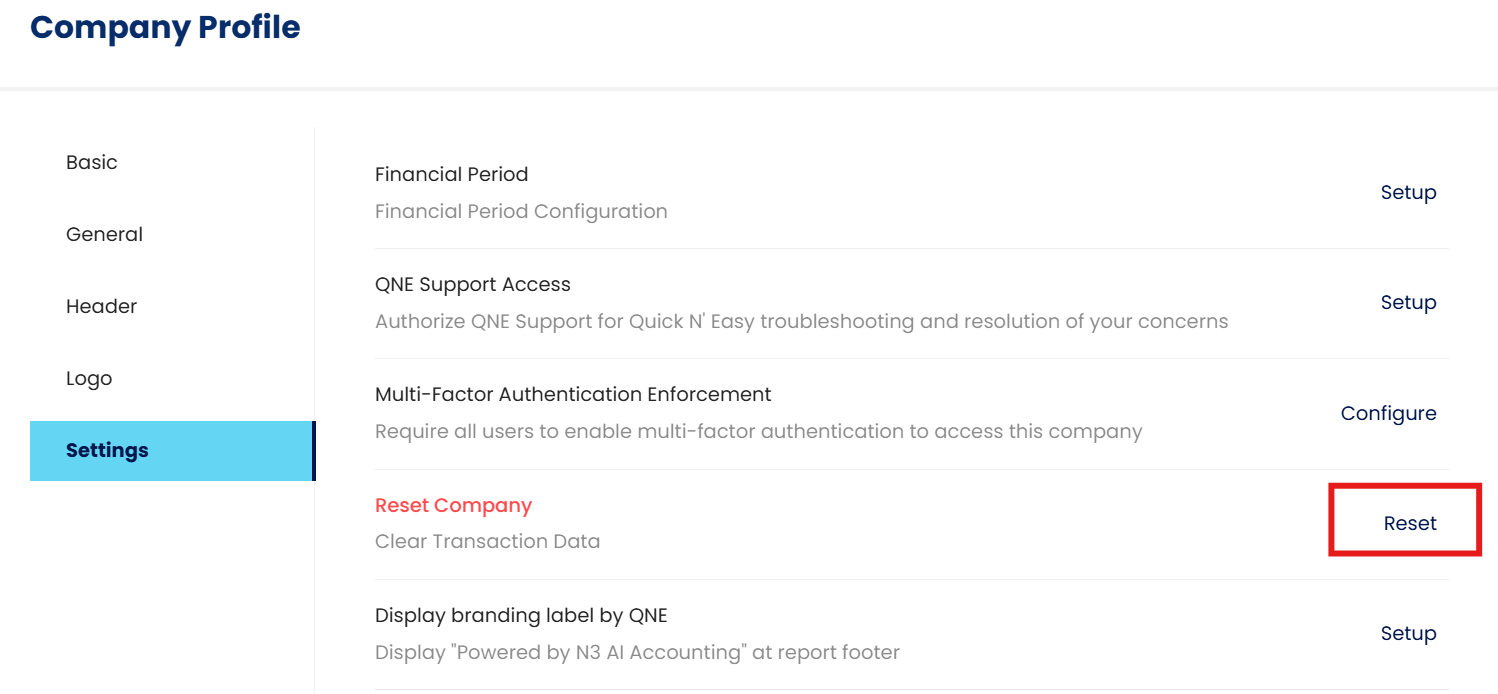Click the Settings tab

click(x=107, y=450)
